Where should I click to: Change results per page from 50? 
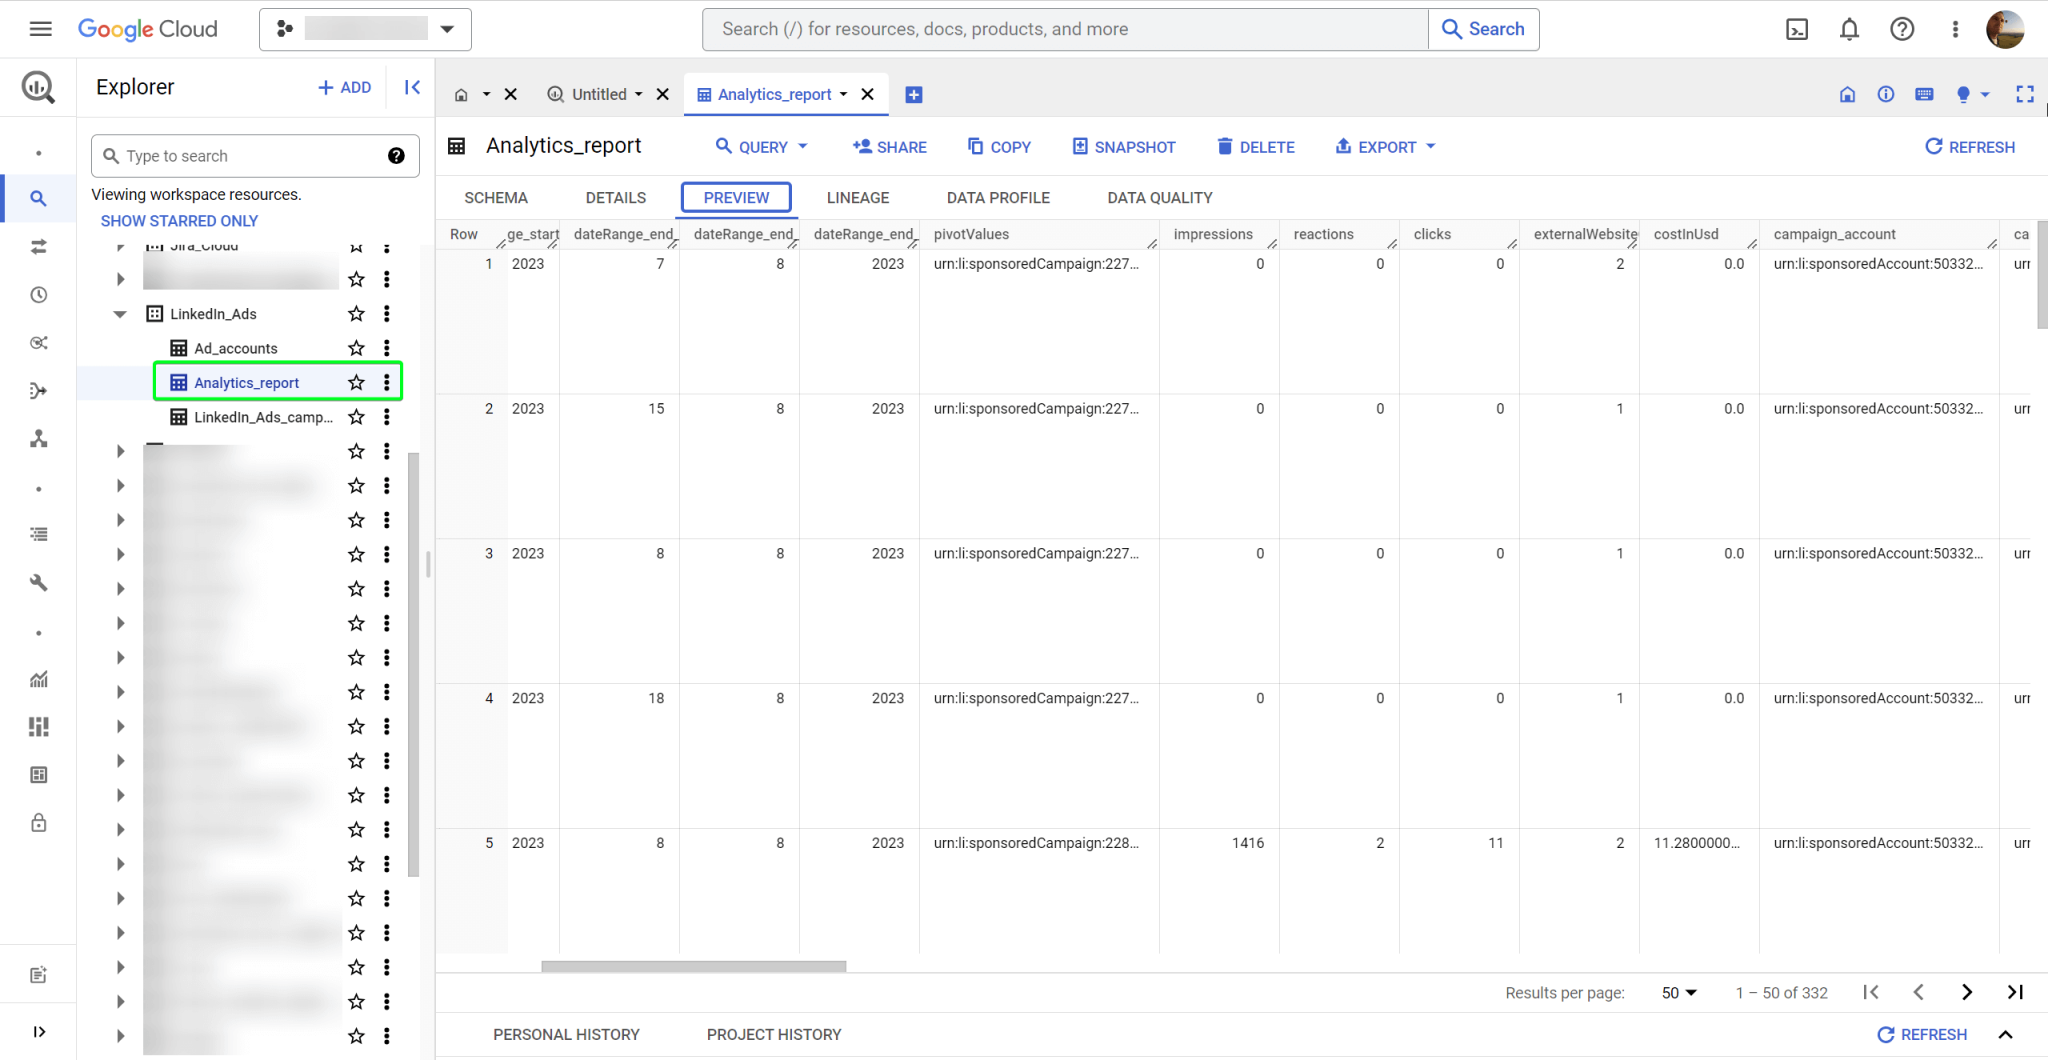click(x=1677, y=992)
